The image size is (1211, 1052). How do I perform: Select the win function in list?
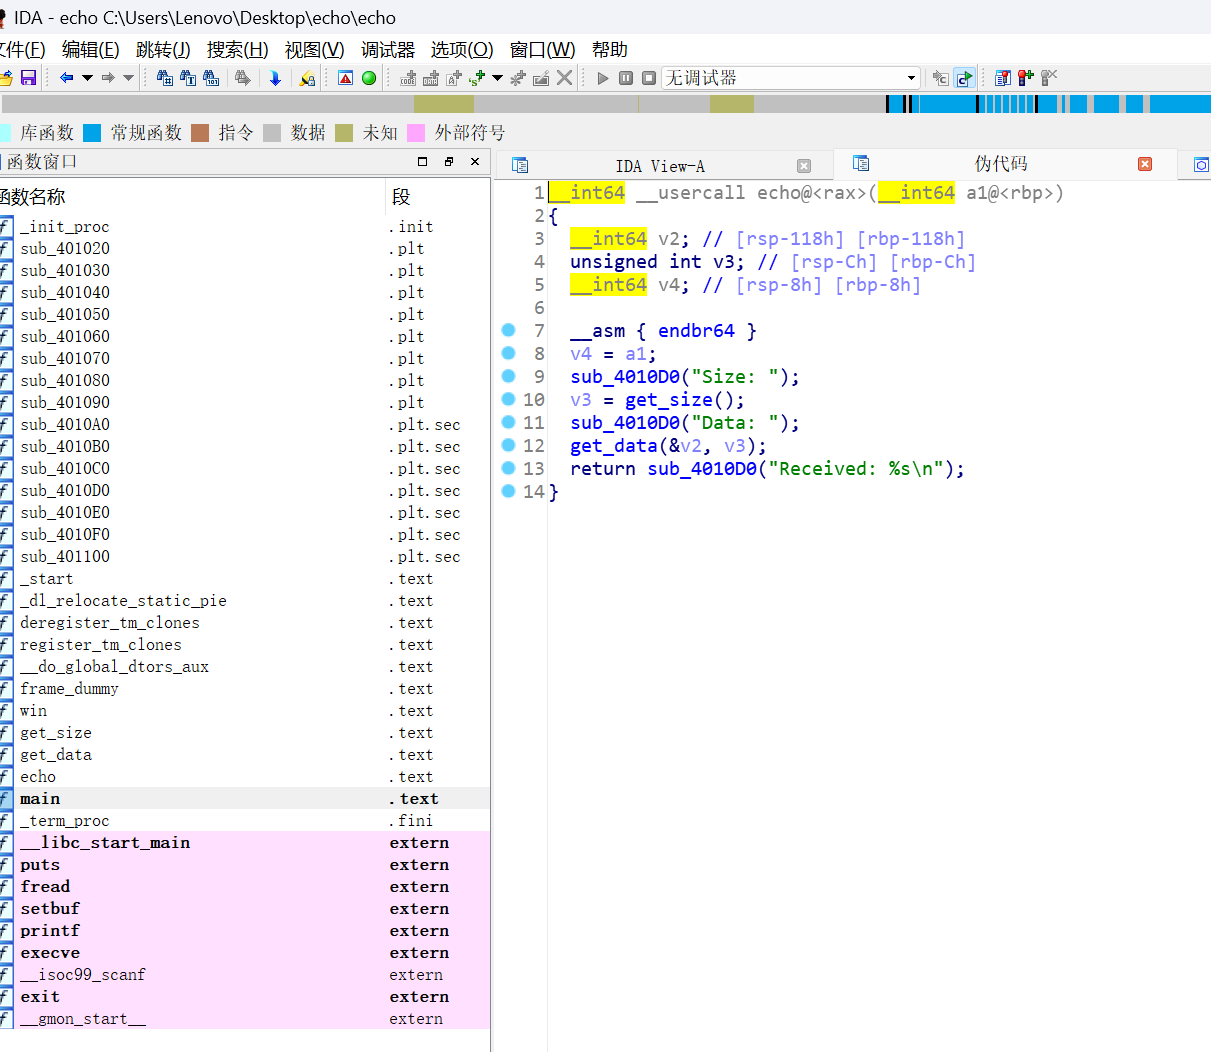[x=34, y=711]
